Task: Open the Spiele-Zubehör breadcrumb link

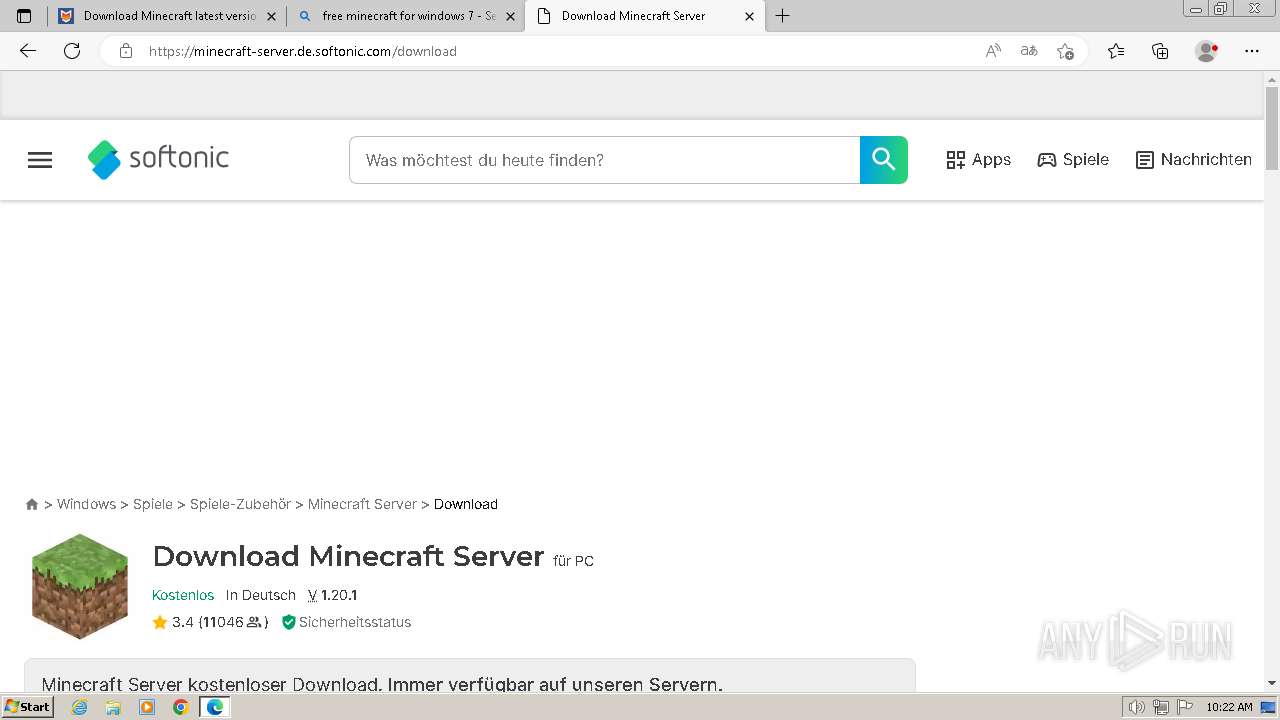Action: pos(240,504)
